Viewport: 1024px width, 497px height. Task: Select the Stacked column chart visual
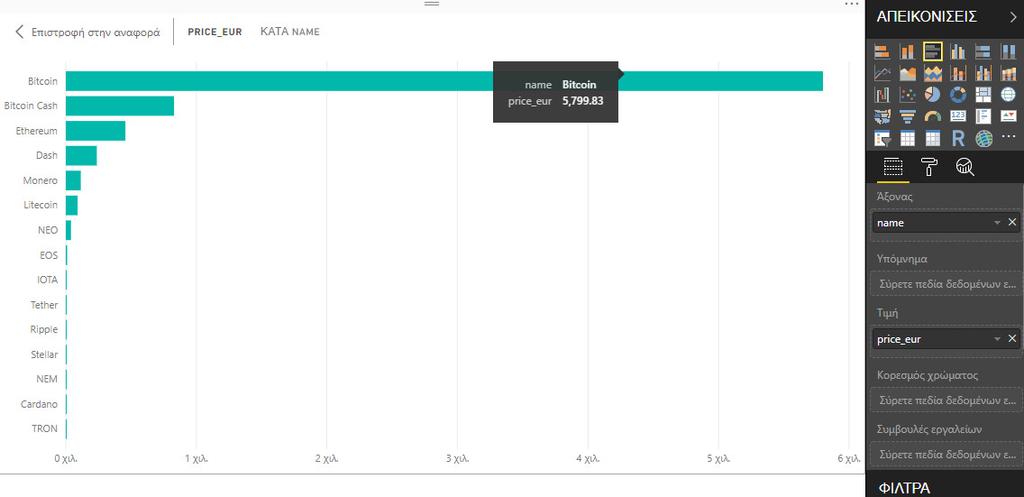(x=907, y=52)
